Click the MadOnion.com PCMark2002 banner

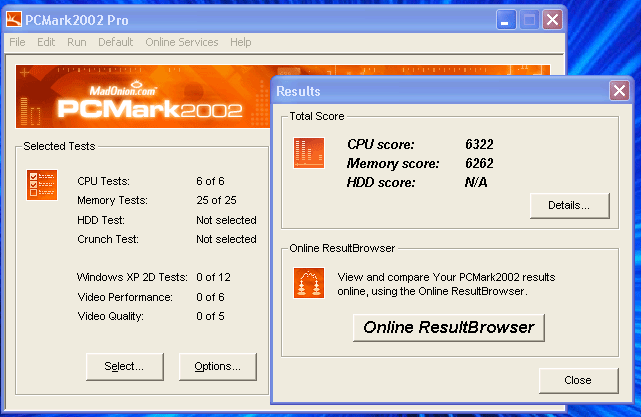(x=143, y=96)
